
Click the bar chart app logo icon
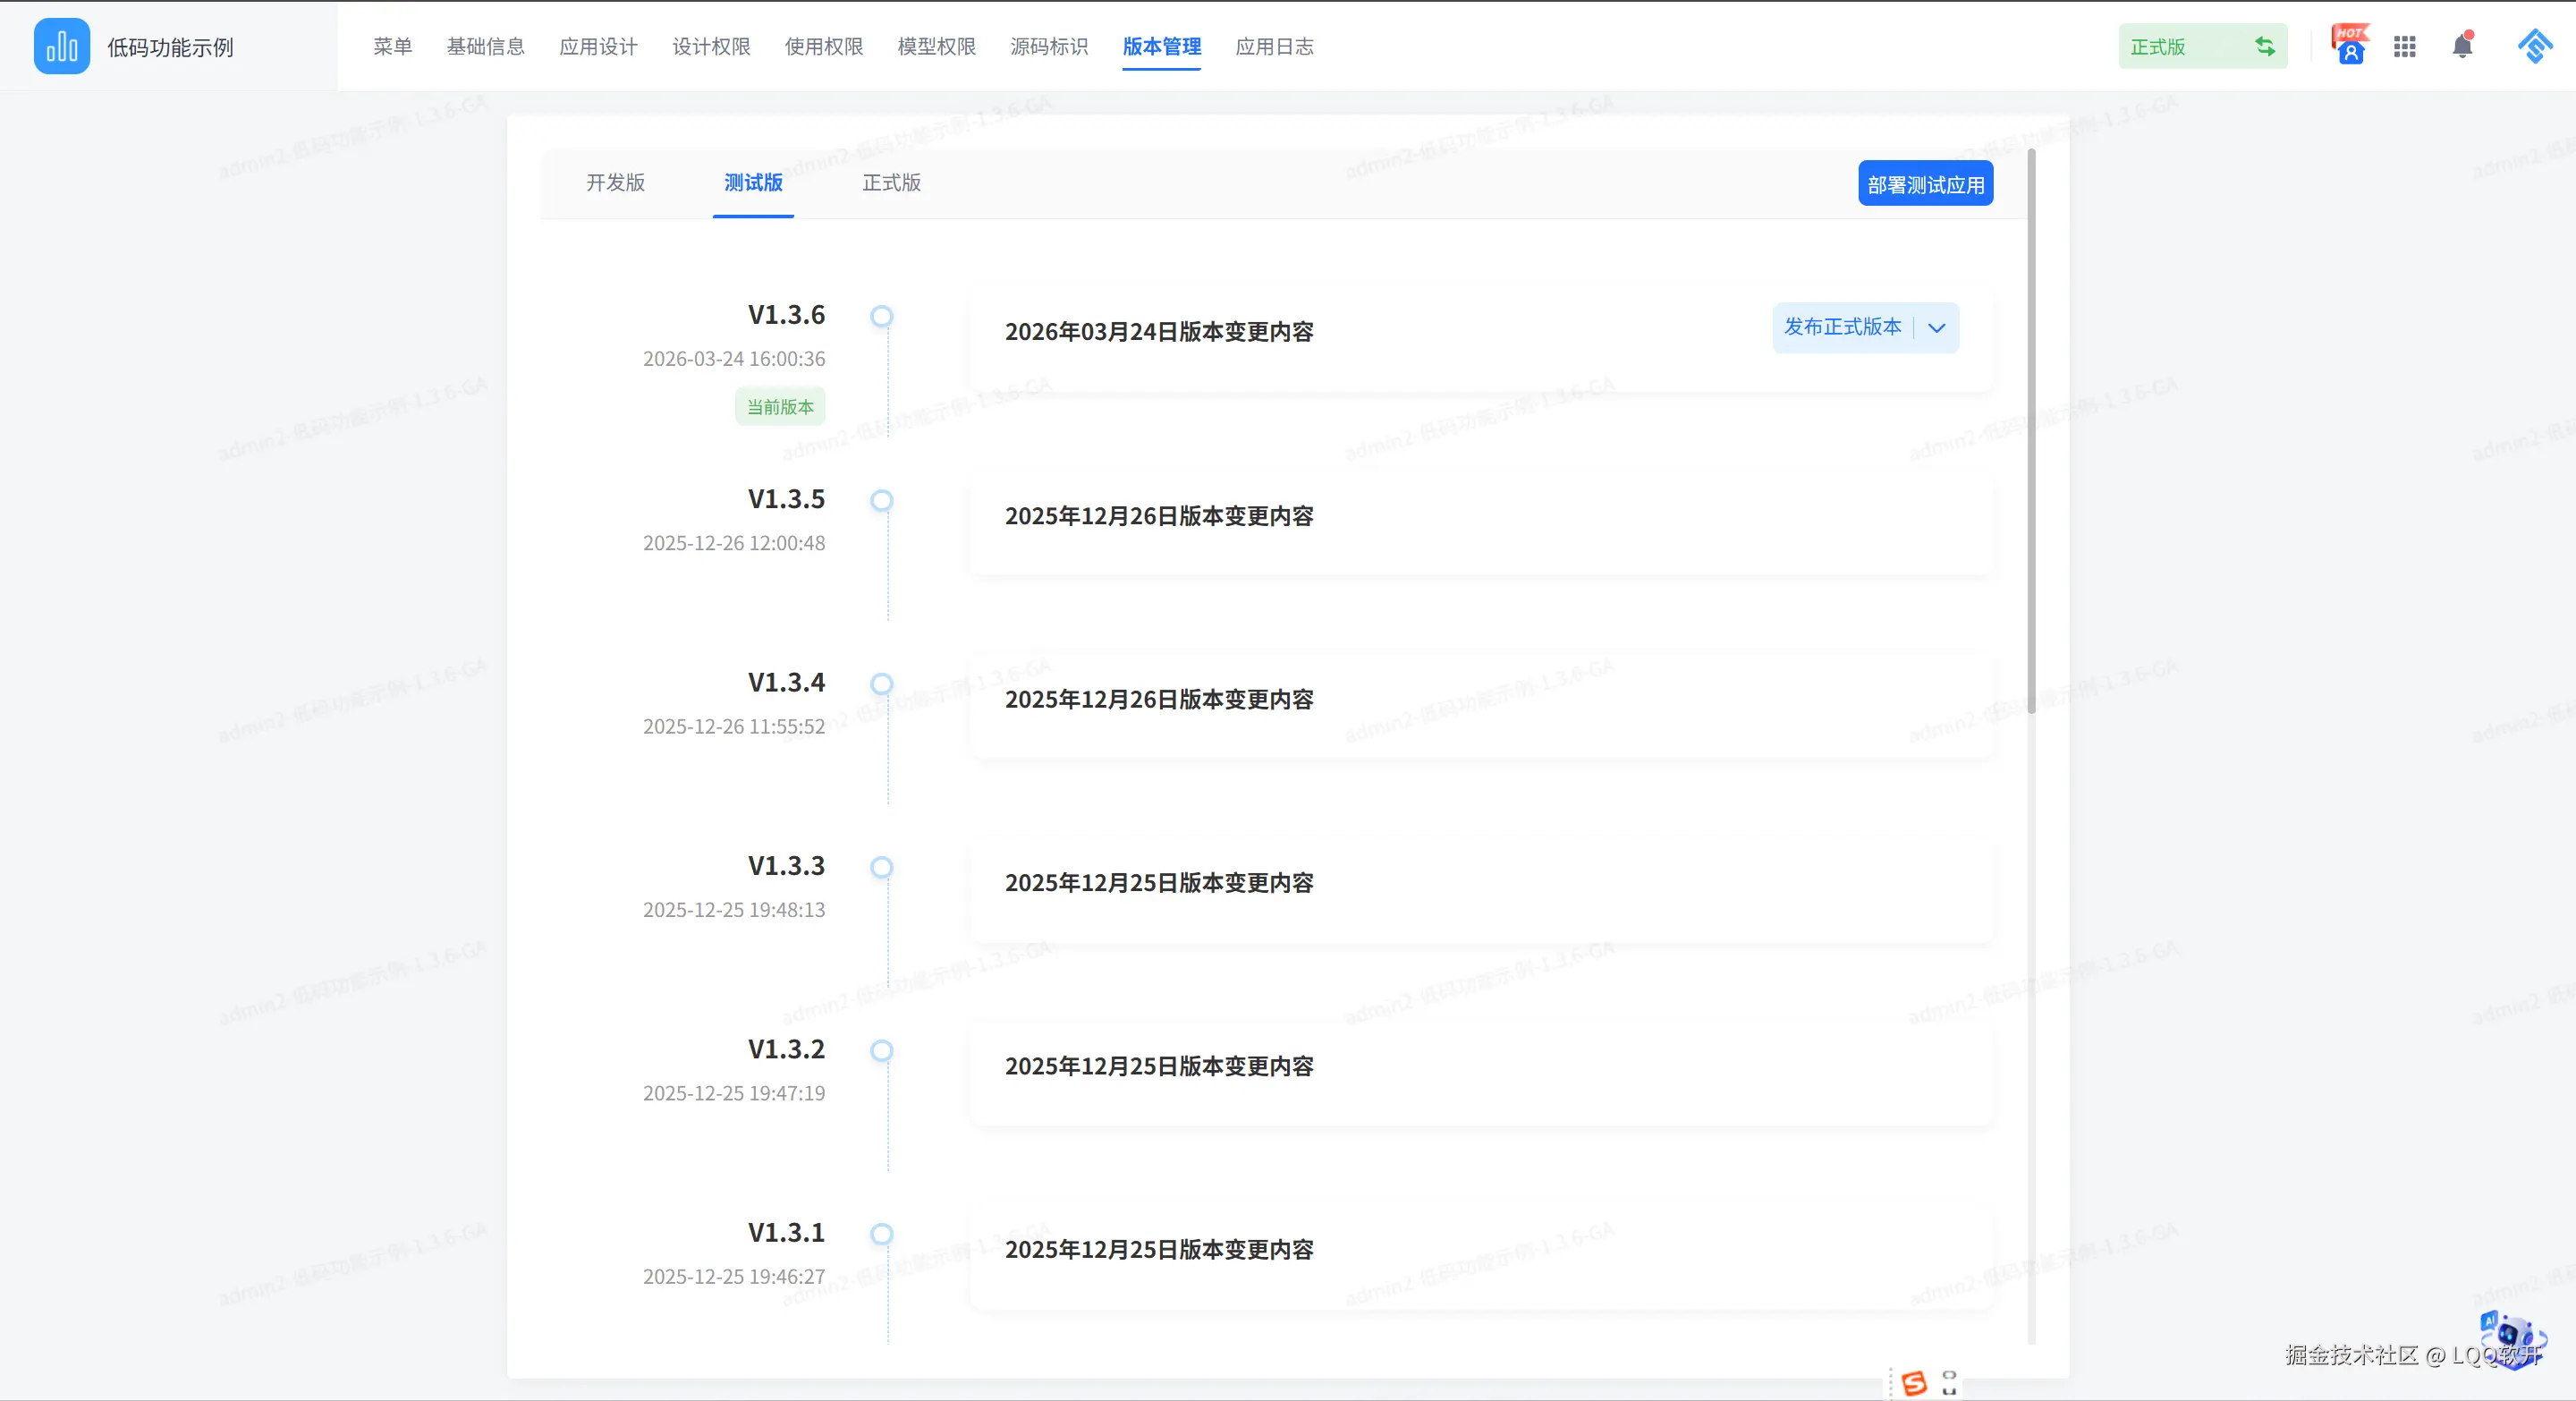tap(61, 46)
